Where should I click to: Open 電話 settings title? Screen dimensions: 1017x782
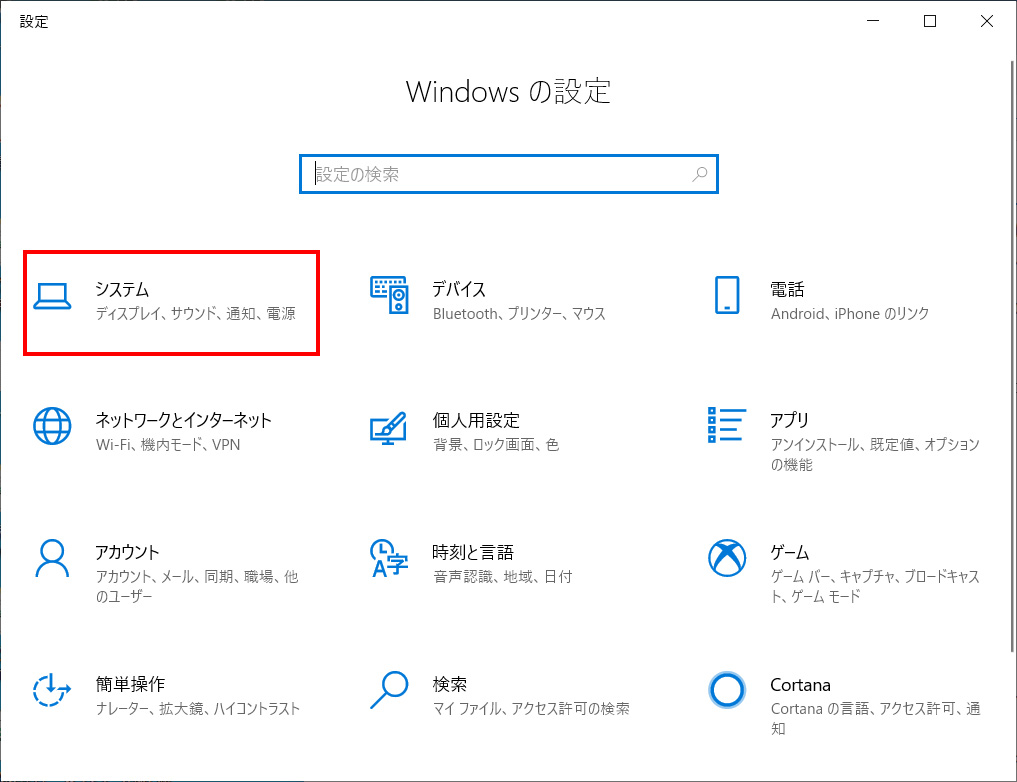click(787, 289)
